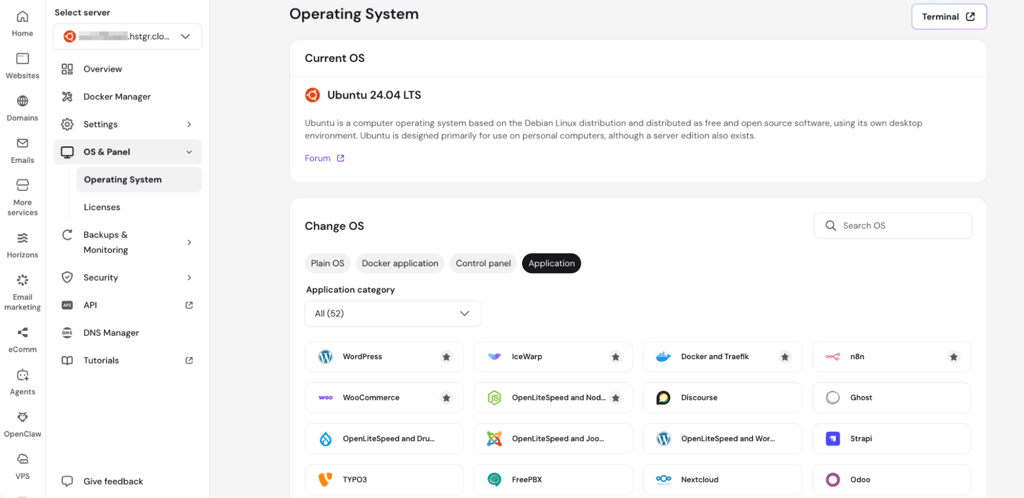
Task: Open Agents section
Action: [x=22, y=382]
